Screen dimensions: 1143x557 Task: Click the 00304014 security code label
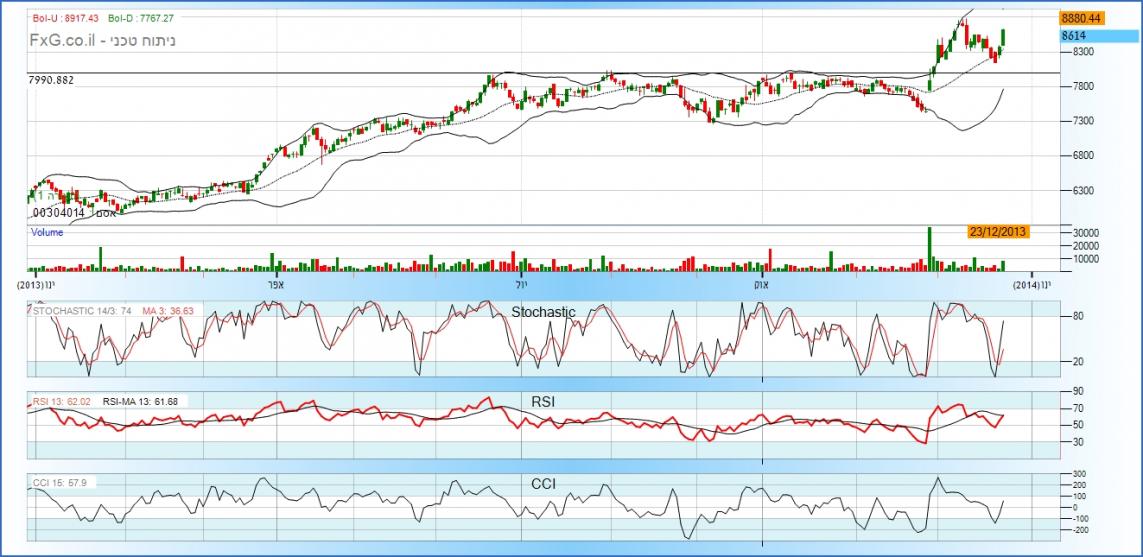(59, 213)
